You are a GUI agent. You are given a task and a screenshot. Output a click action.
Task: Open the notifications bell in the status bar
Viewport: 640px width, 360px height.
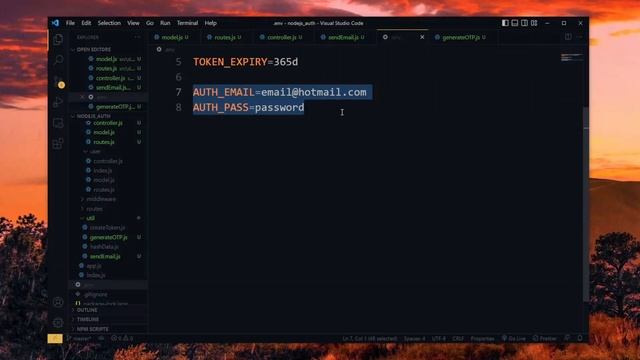click(x=580, y=338)
